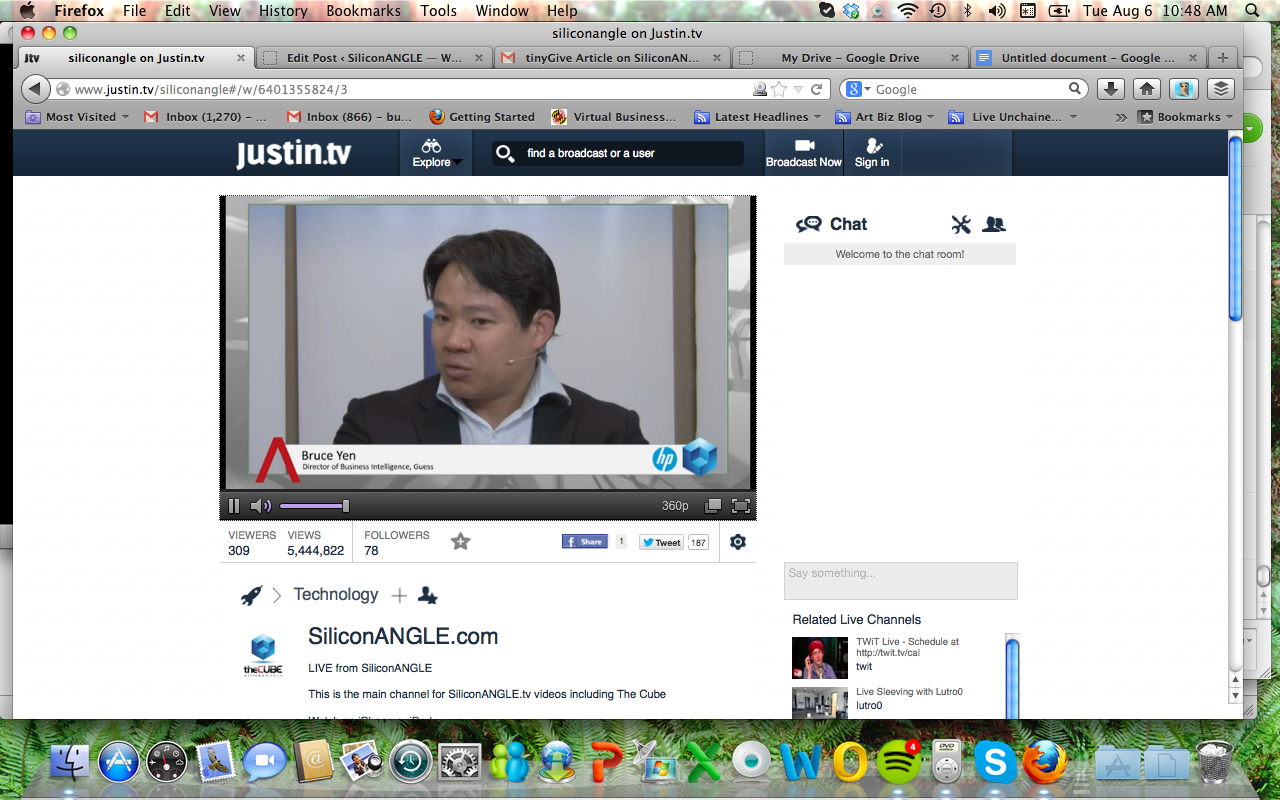This screenshot has height=800, width=1280.
Task: Open the Getting Started bookmark
Action: (482, 117)
